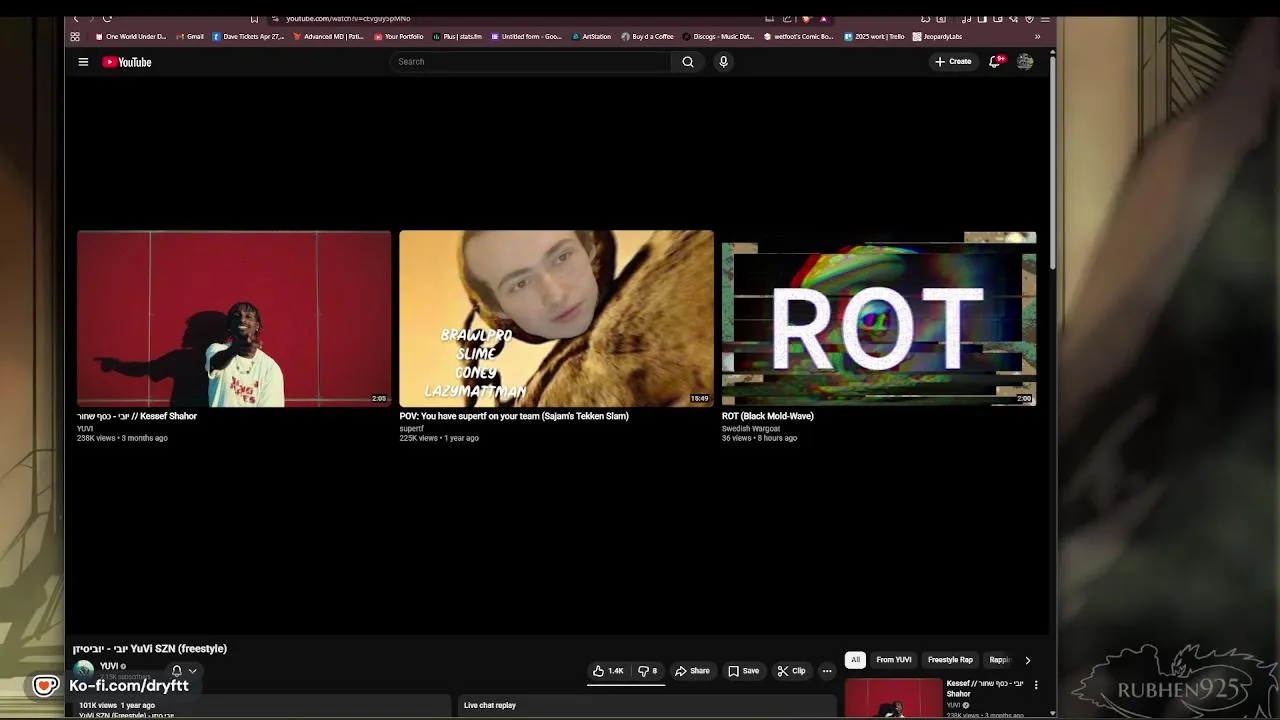Start voice search with microphone icon
The image size is (1280, 720).
723,62
